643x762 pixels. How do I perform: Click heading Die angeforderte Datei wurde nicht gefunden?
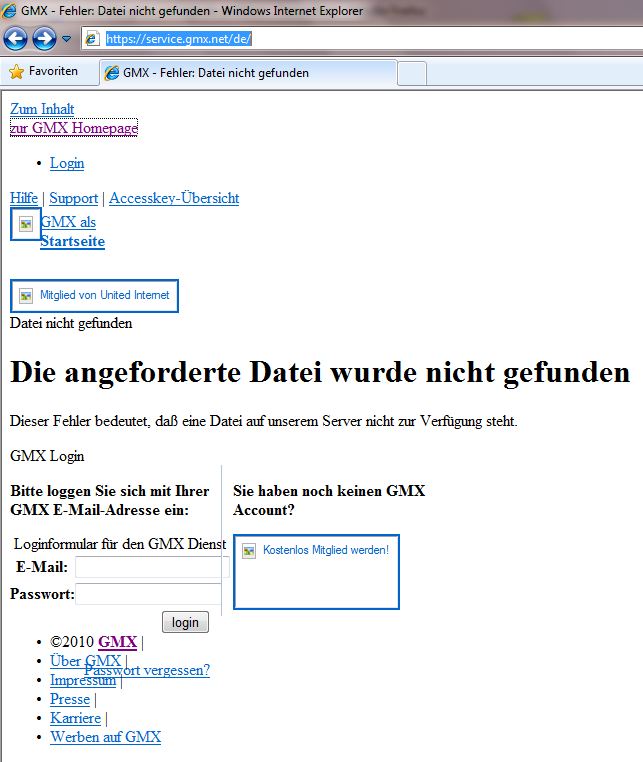pyautogui.click(x=320, y=373)
